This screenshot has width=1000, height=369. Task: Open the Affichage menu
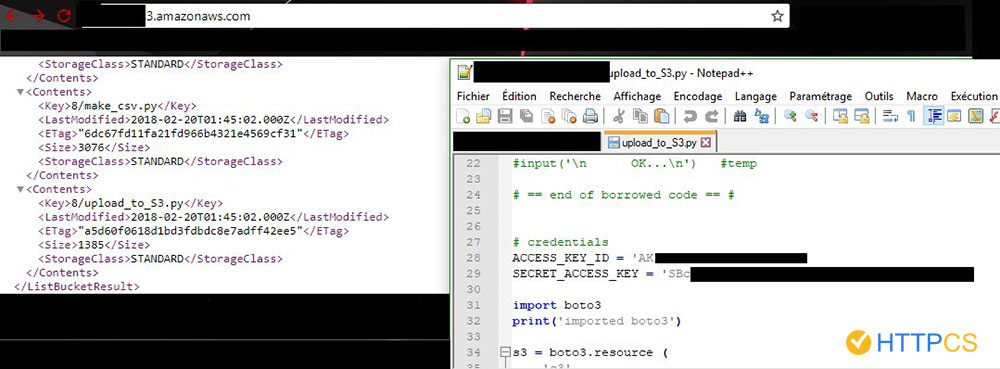(637, 96)
